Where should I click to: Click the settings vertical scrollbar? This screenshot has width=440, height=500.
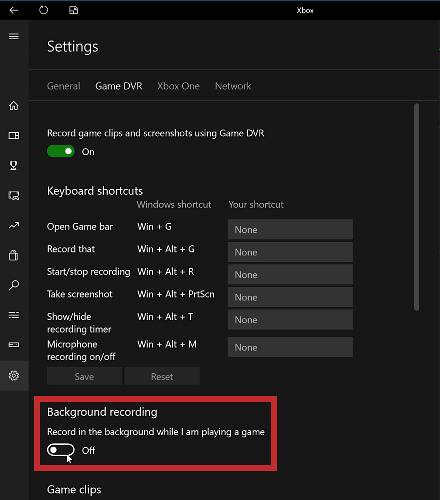coord(416,207)
